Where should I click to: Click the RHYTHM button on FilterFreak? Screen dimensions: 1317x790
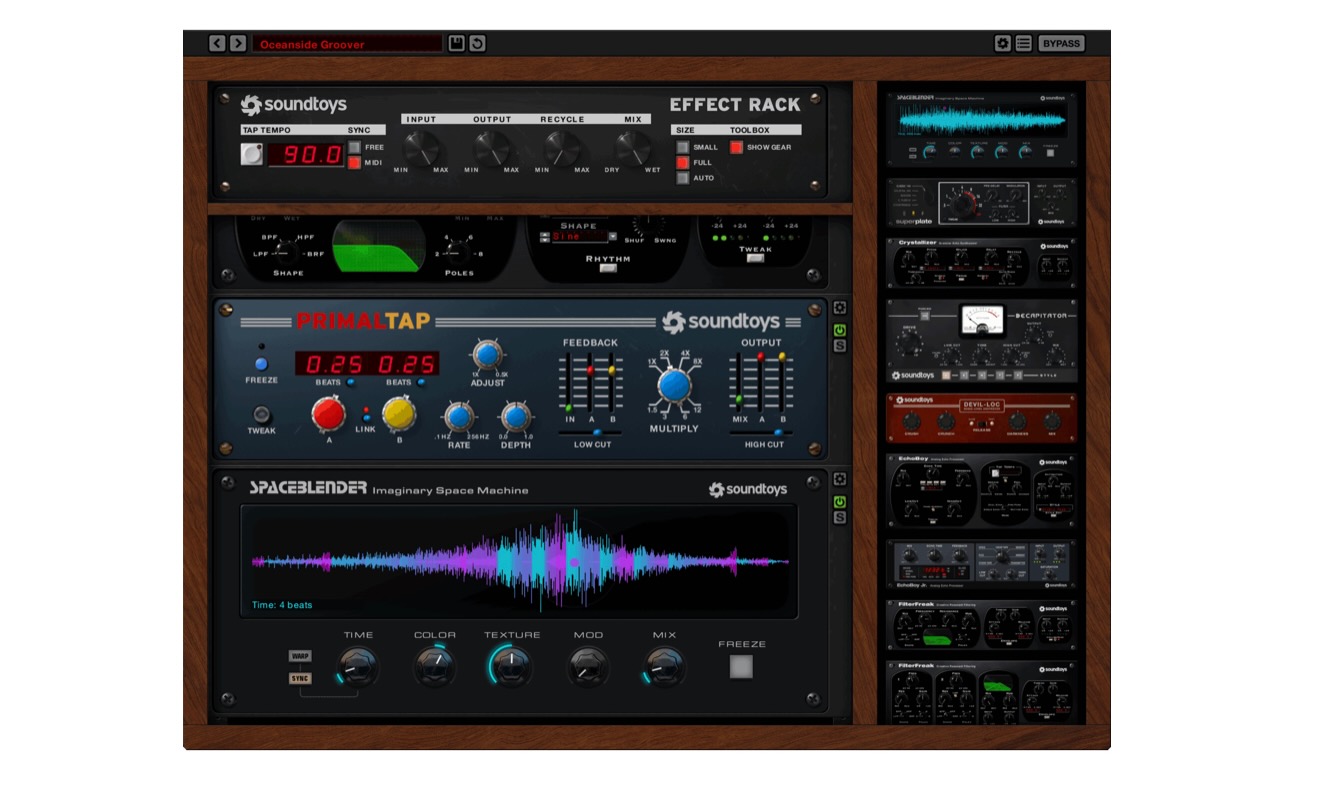tap(608, 268)
